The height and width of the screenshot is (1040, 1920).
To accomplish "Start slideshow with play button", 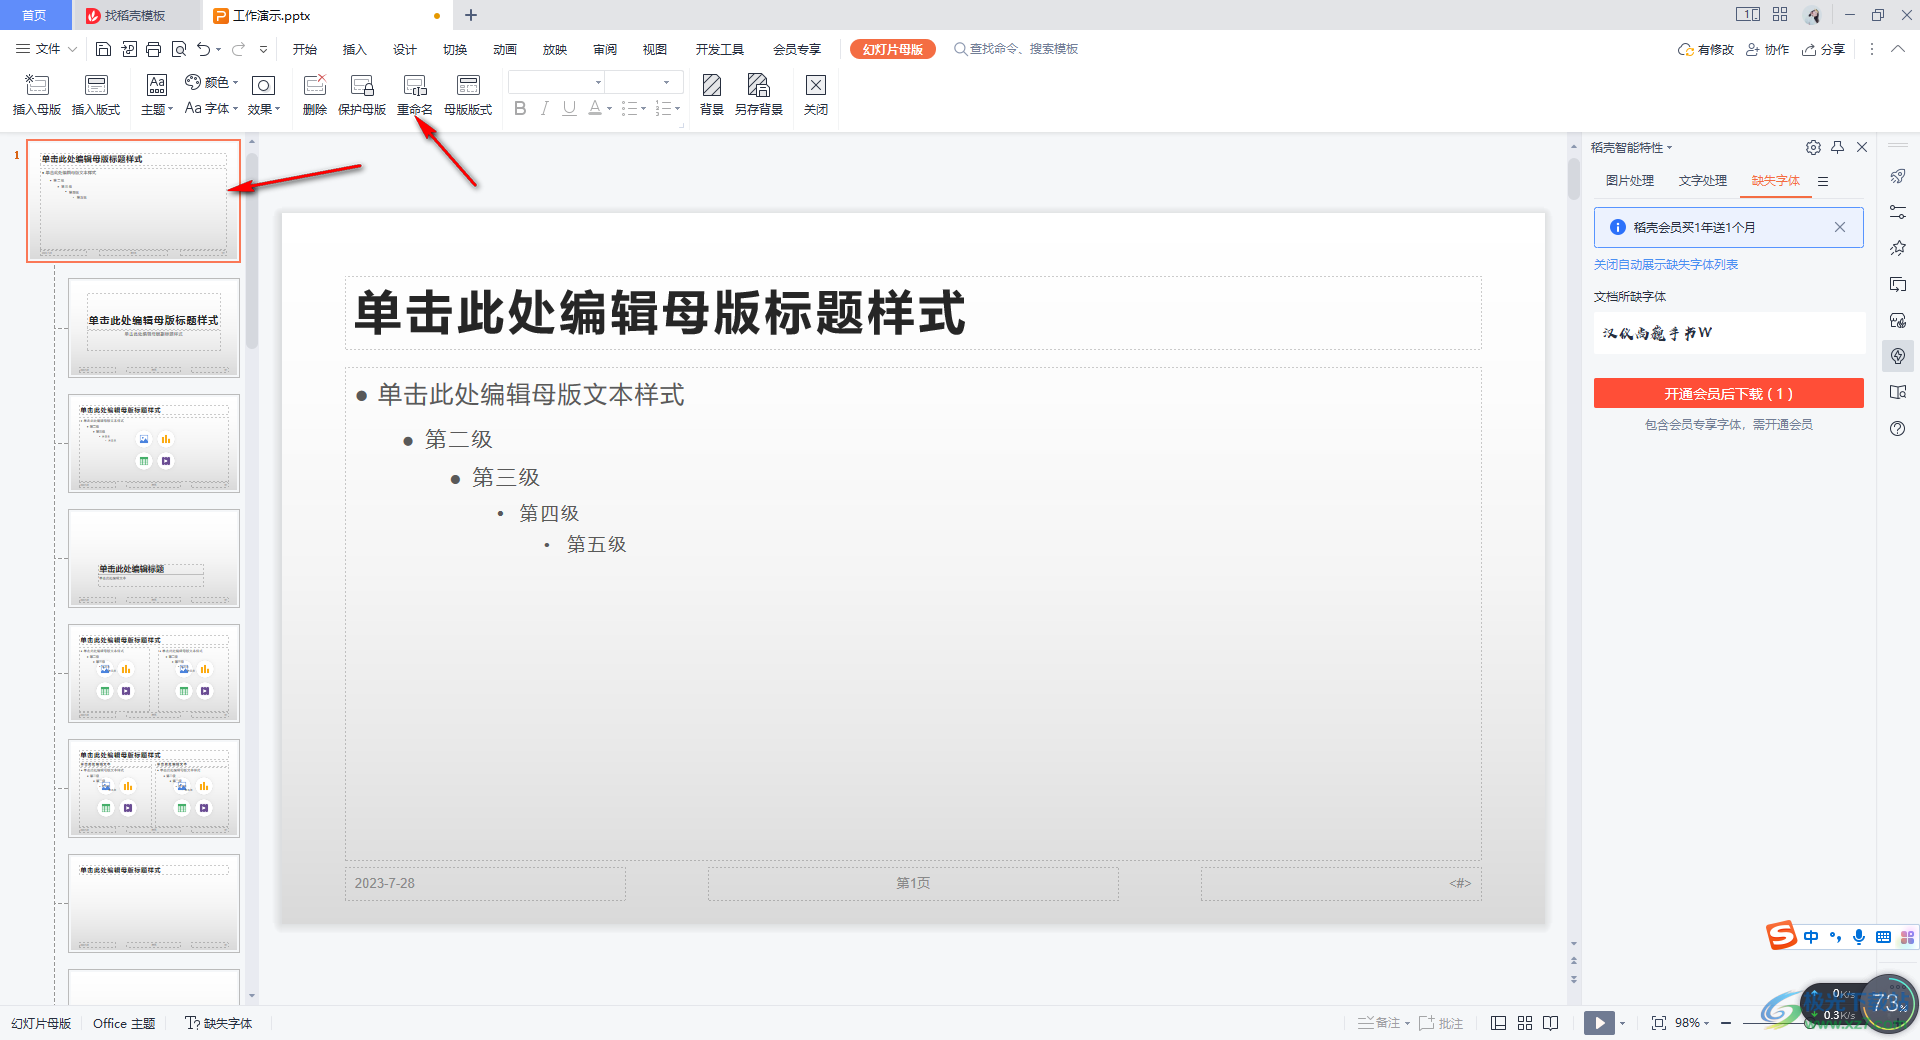I will (x=1599, y=1023).
